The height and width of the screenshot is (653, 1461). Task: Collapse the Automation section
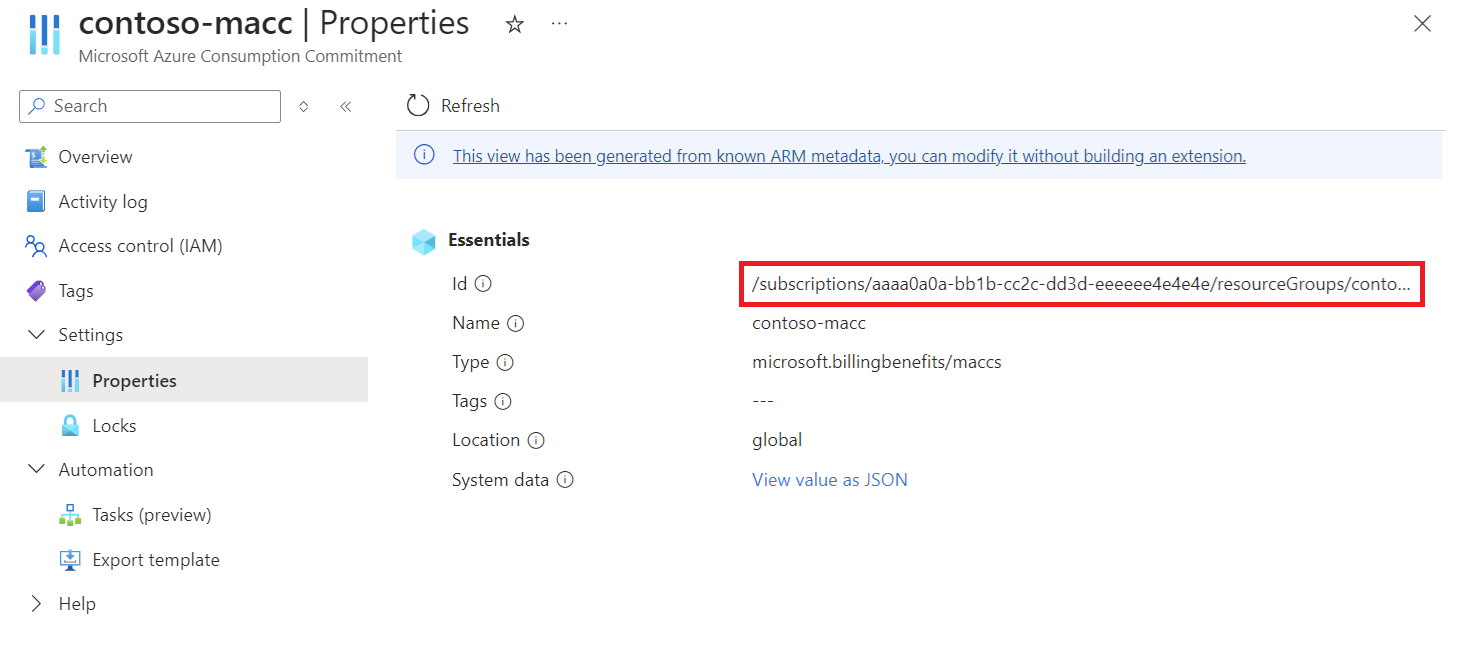pyautogui.click(x=37, y=470)
